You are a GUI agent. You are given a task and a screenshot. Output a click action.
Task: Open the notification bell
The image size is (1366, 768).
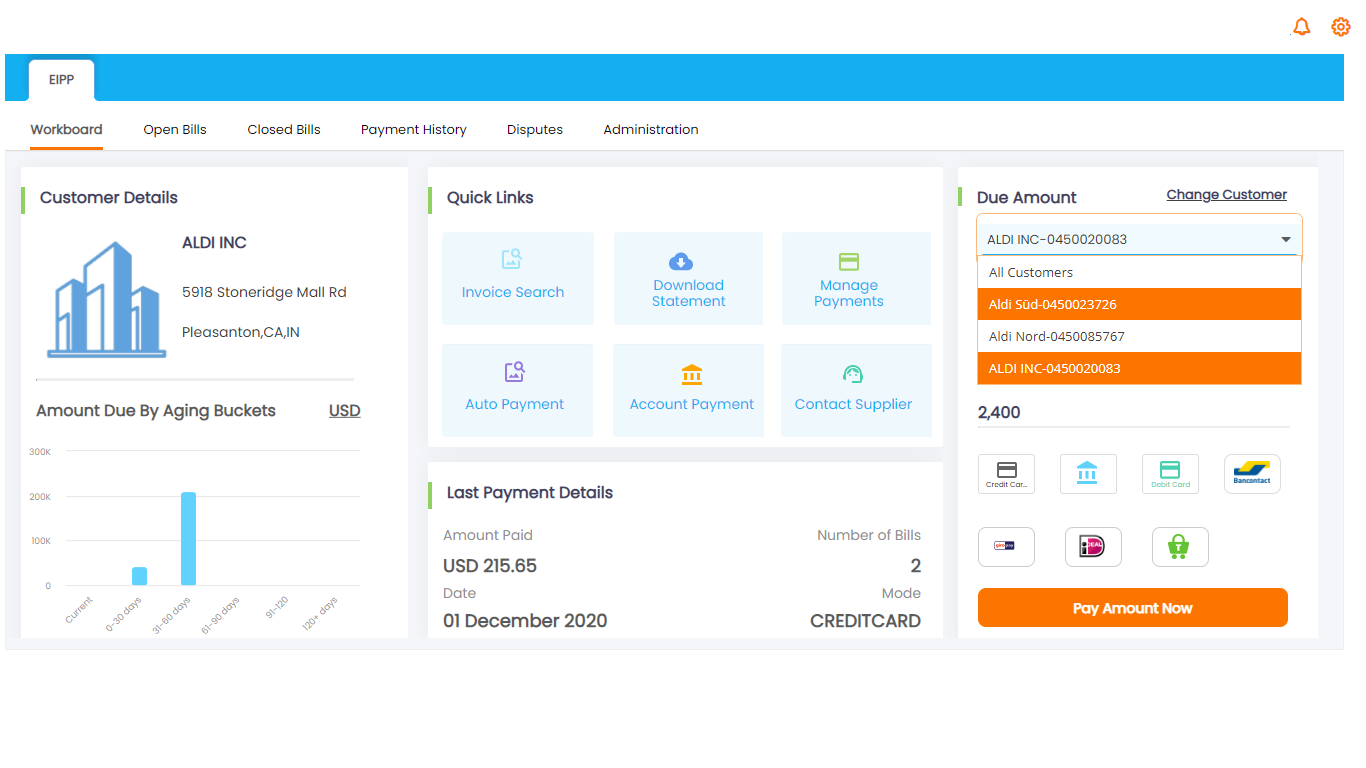[x=1301, y=26]
